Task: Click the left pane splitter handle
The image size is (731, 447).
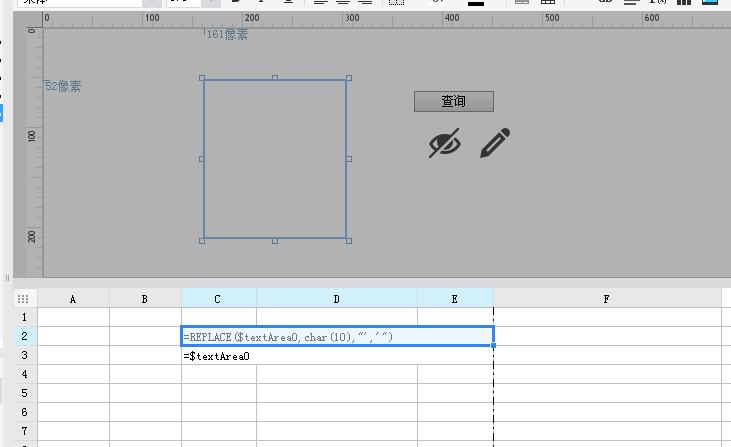Action: (7, 278)
